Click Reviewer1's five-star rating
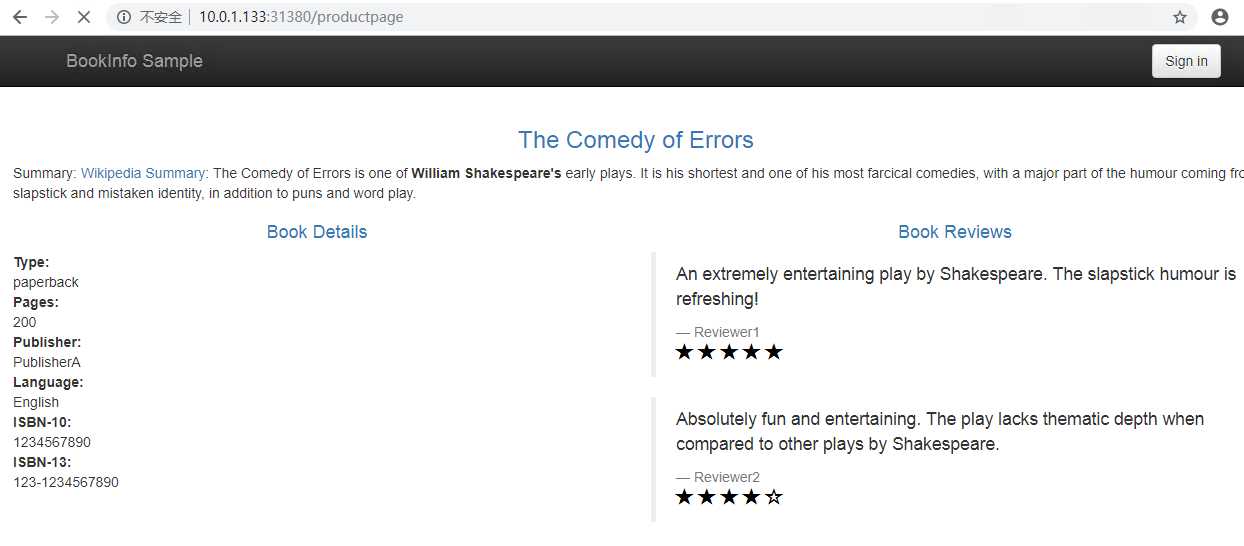 729,352
